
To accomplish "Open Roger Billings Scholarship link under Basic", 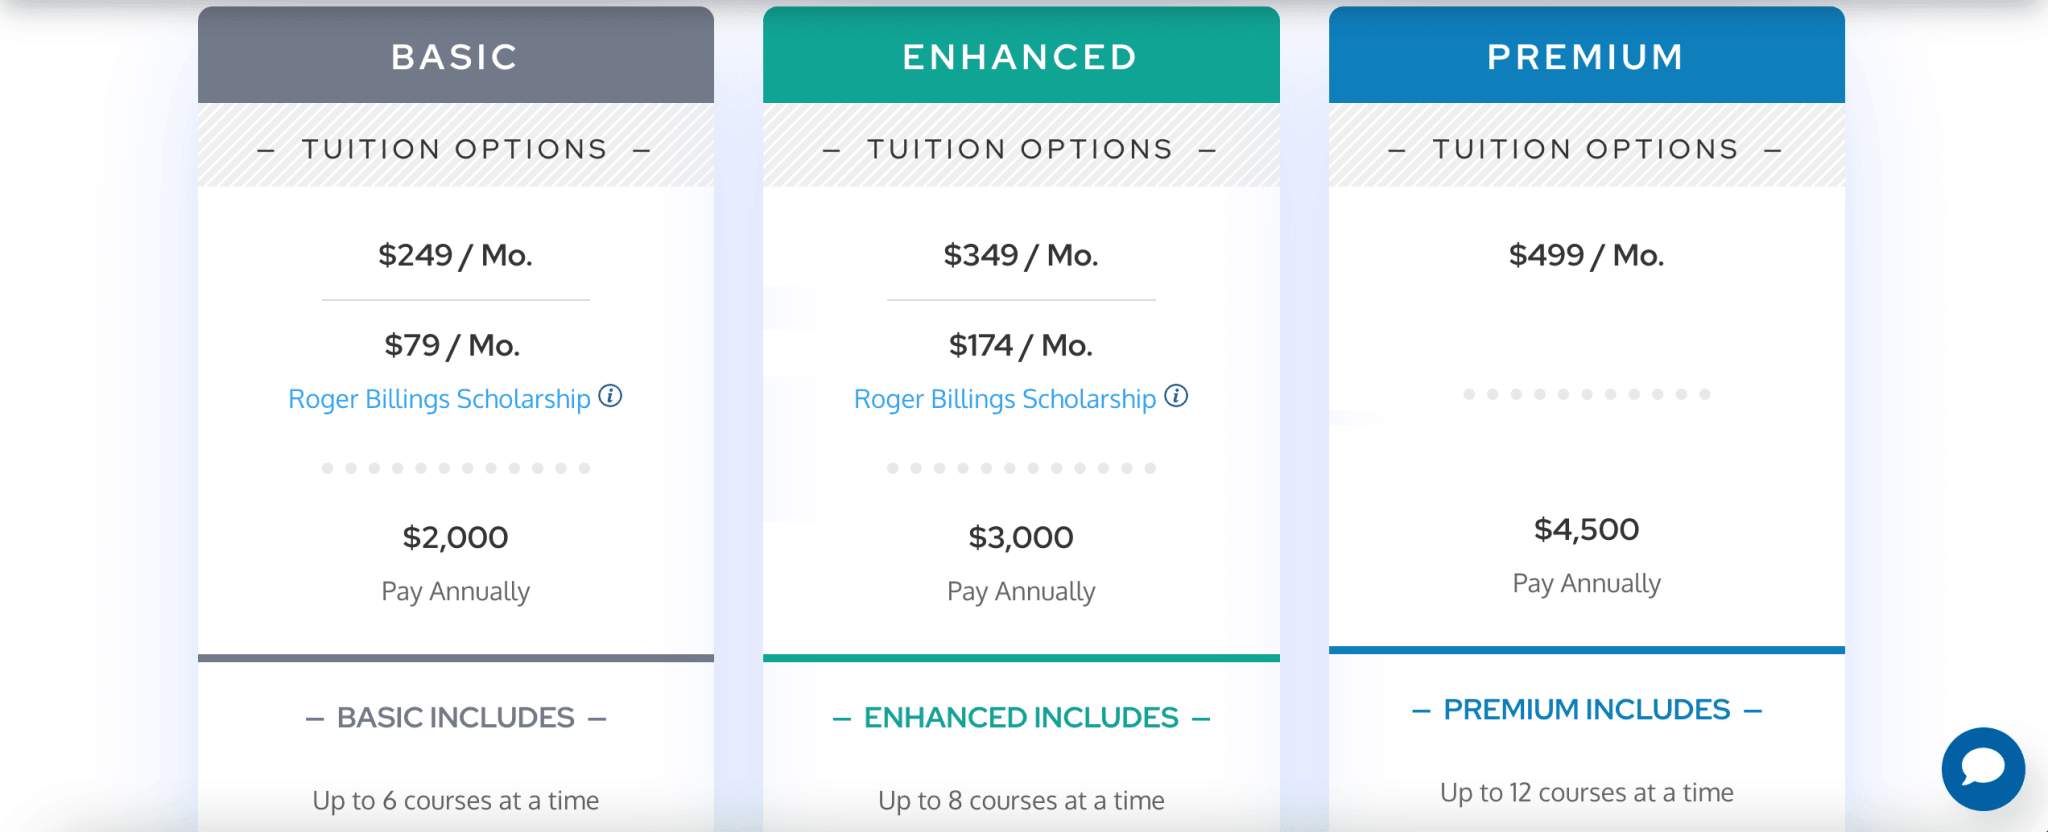I will 439,399.
